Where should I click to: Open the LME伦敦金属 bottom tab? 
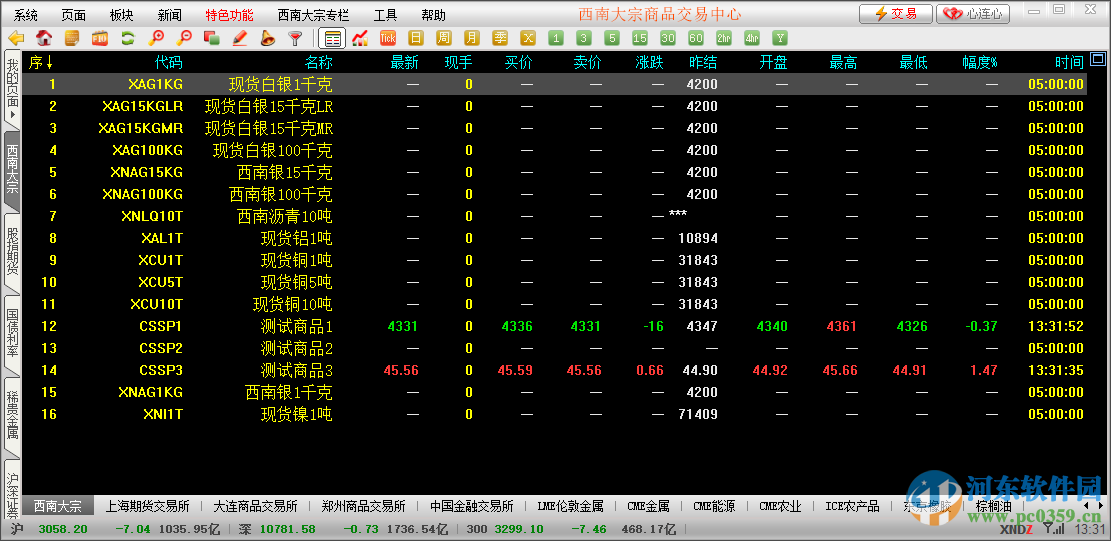tap(570, 506)
